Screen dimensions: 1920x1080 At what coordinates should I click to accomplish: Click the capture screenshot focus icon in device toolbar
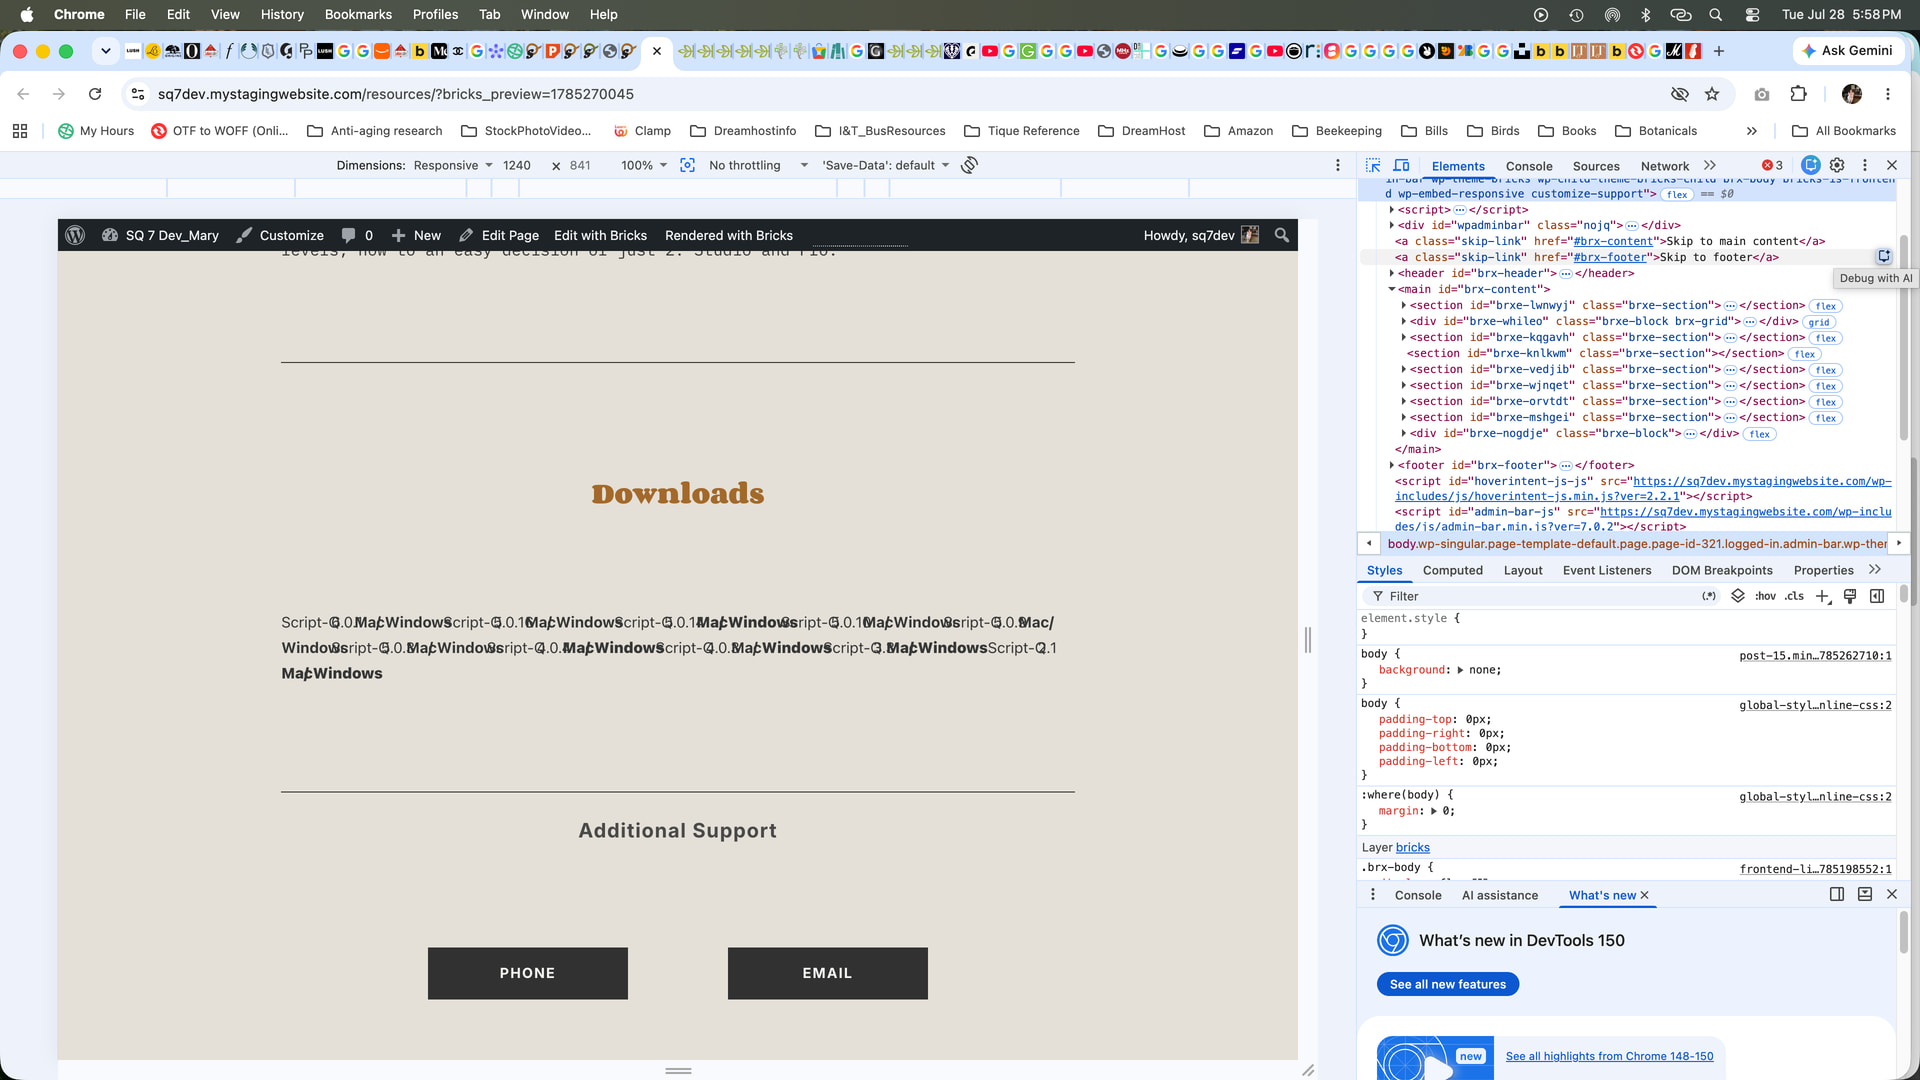(x=688, y=165)
